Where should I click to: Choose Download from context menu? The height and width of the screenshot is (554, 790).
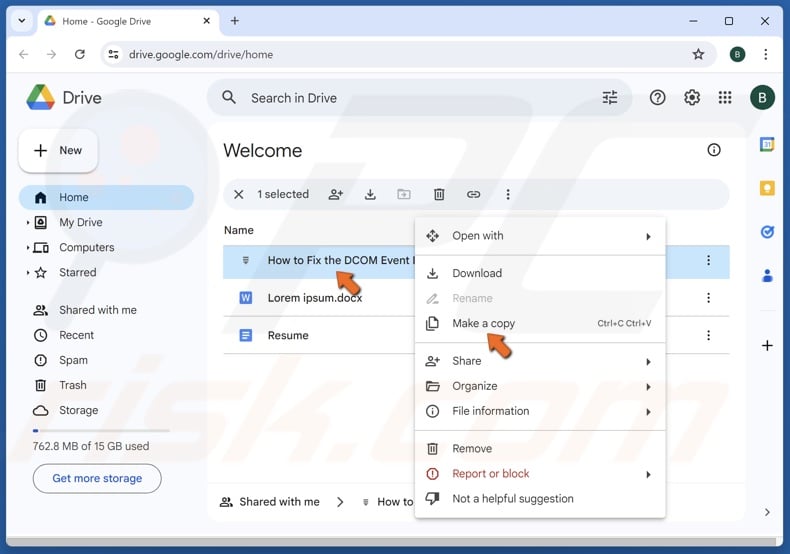[x=540, y=273]
